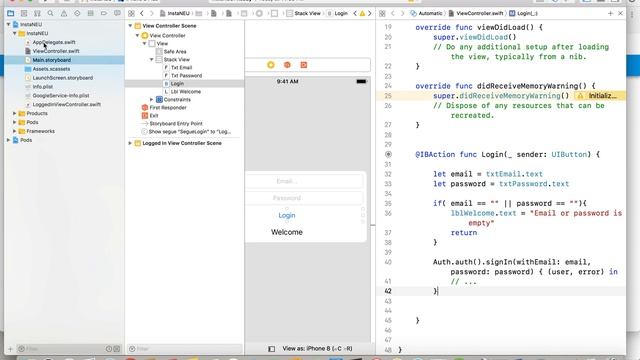Screen dimensions: 640x360
Task: Click the First Responder icon on the scene dock
Action: coord(287,65)
